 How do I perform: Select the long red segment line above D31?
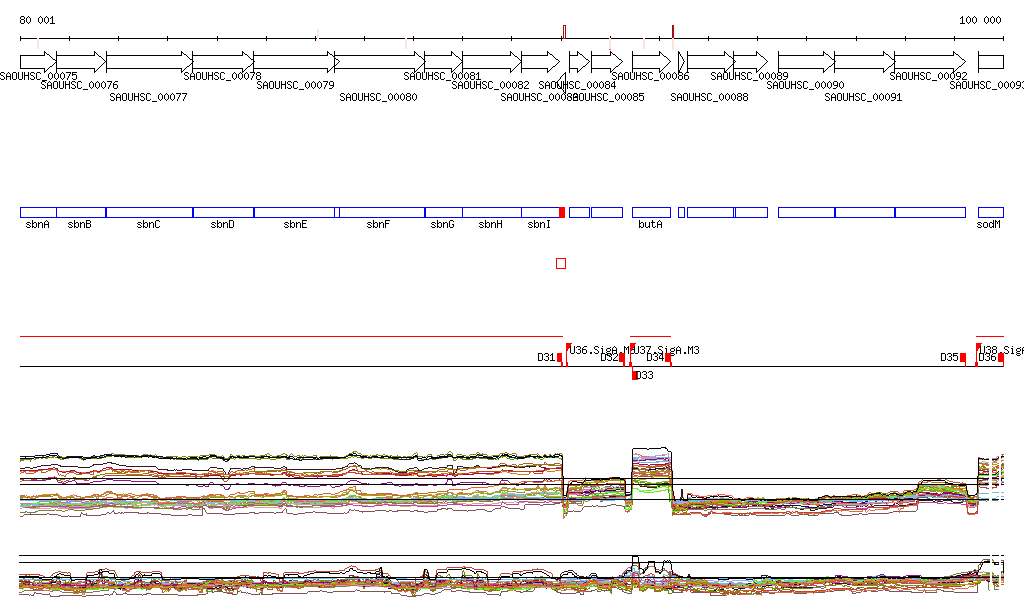[291, 336]
